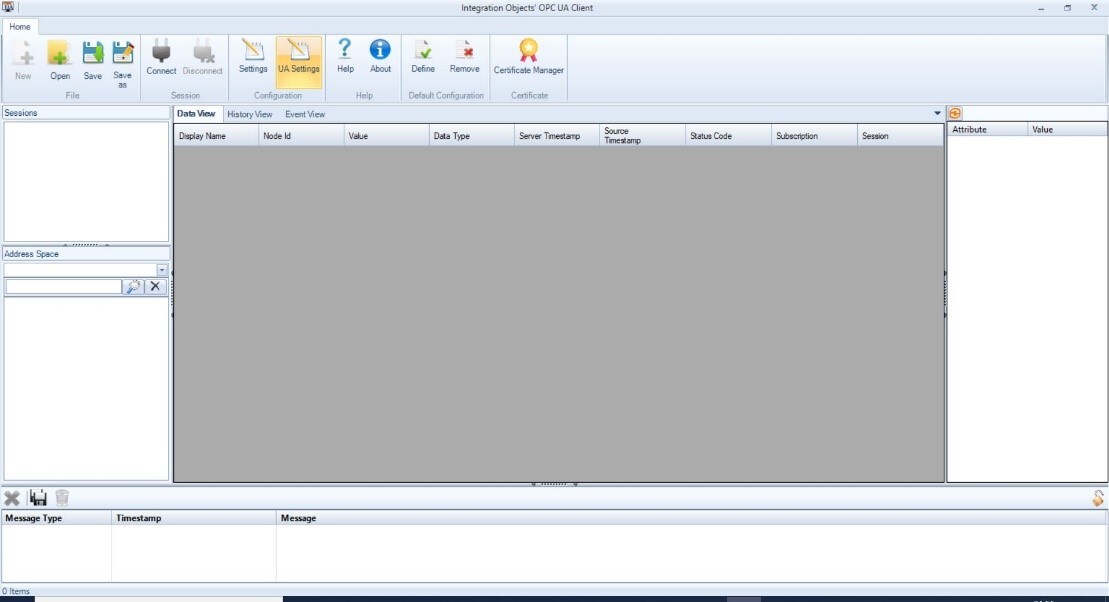The image size is (1109, 602).
Task: Expand the Address Space dropdown
Action: [162, 270]
